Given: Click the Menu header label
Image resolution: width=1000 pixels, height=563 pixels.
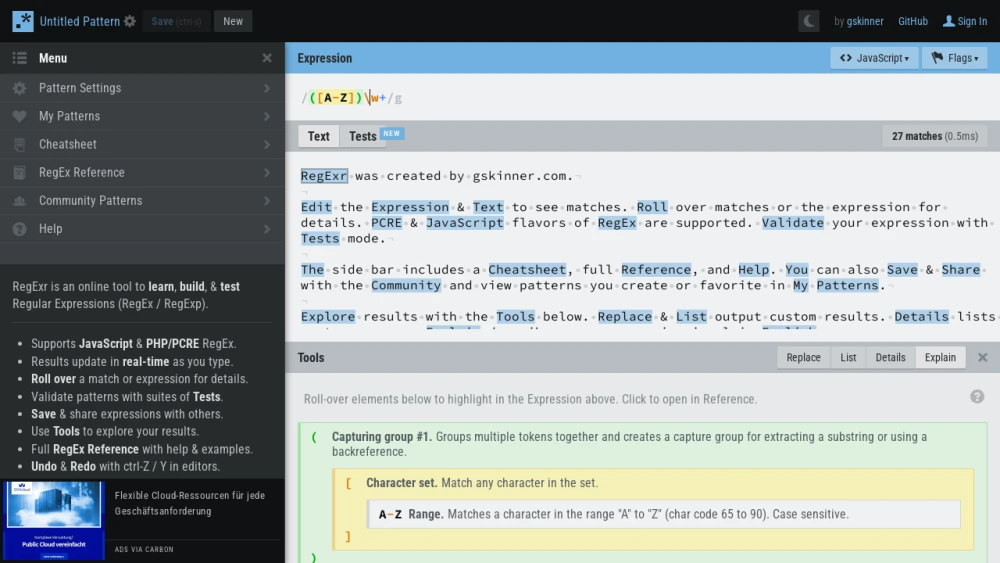Looking at the screenshot, I should (x=53, y=58).
